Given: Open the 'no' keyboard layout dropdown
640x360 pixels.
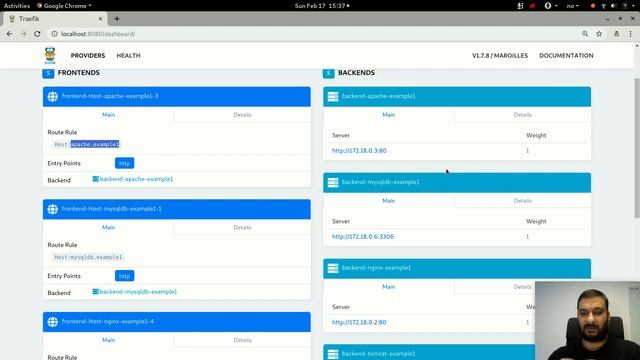Looking at the screenshot, I should point(572,6).
